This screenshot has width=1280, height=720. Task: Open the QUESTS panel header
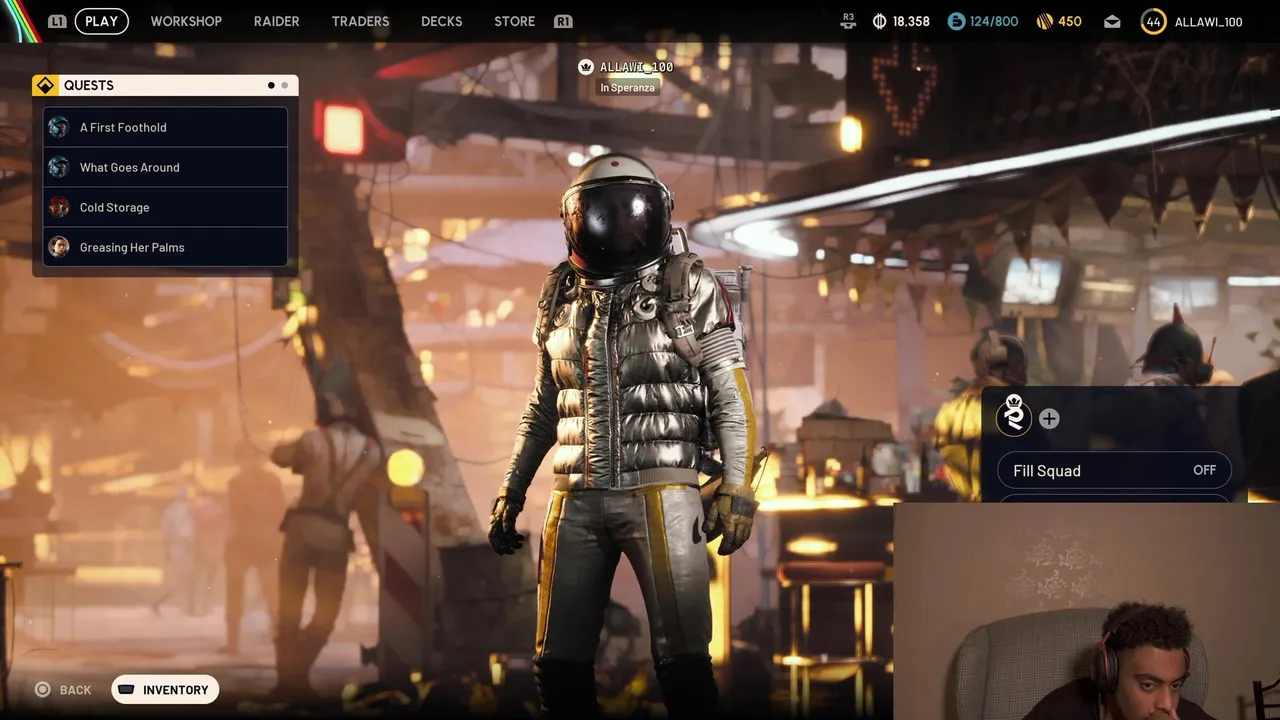[x=165, y=85]
